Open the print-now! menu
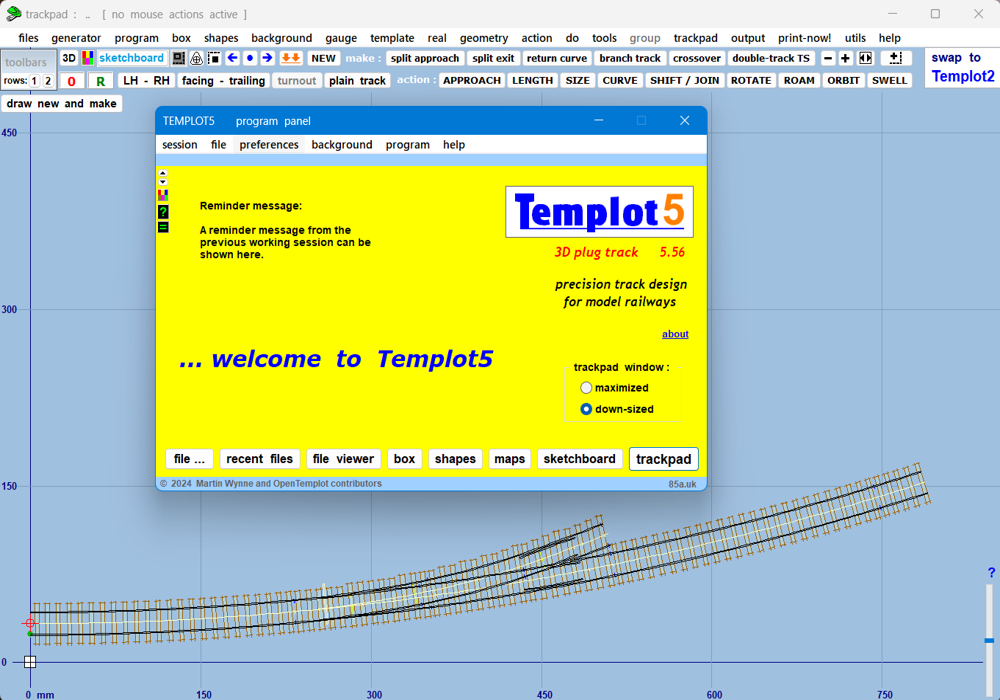Image resolution: width=1000 pixels, height=700 pixels. pos(804,38)
